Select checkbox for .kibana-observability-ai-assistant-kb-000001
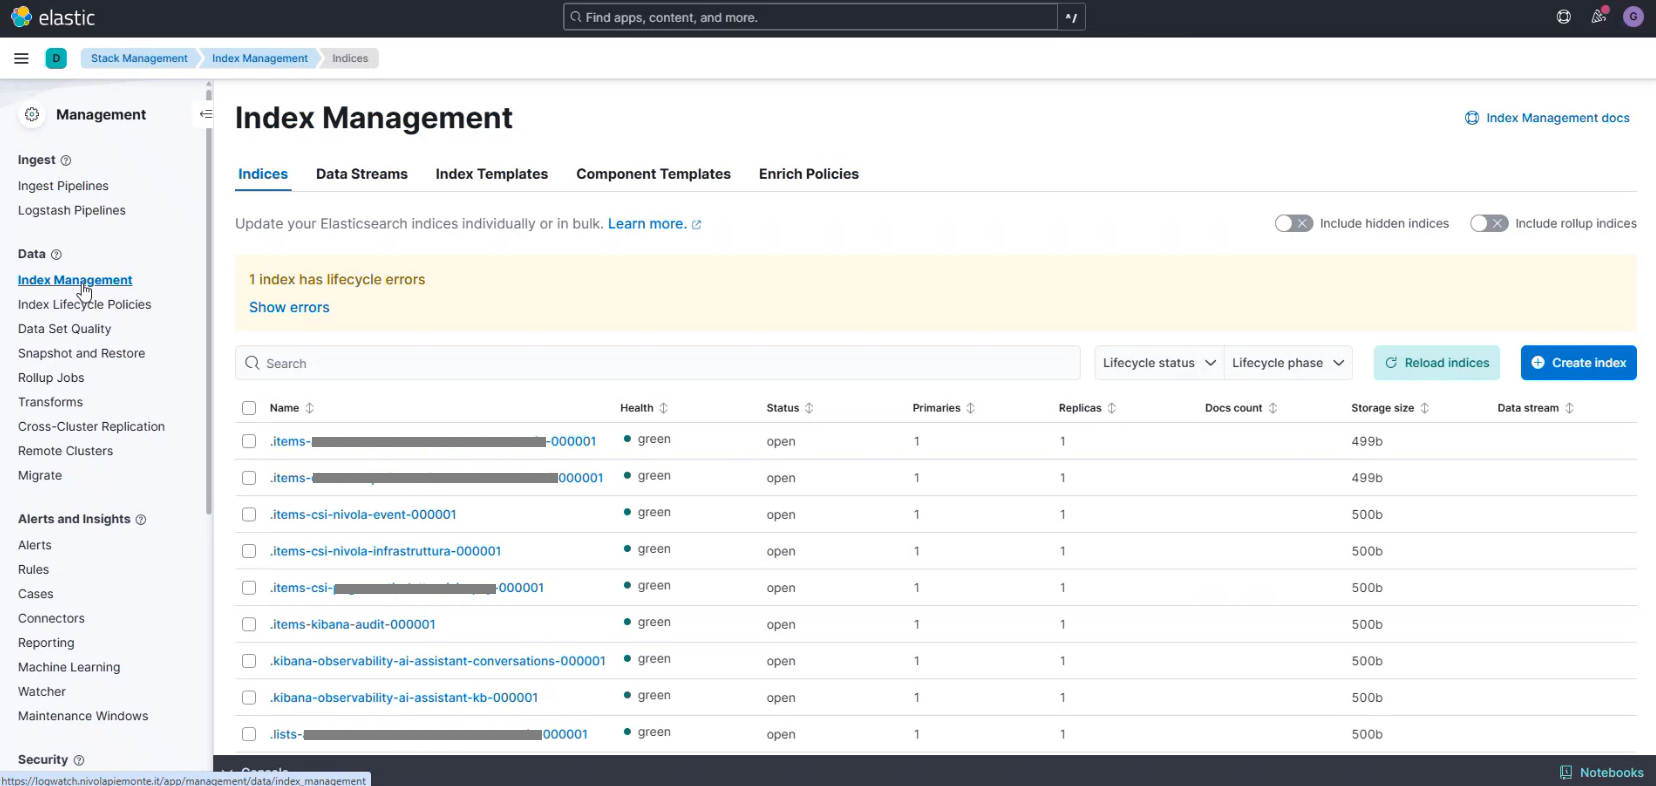The image size is (1656, 786). click(249, 698)
